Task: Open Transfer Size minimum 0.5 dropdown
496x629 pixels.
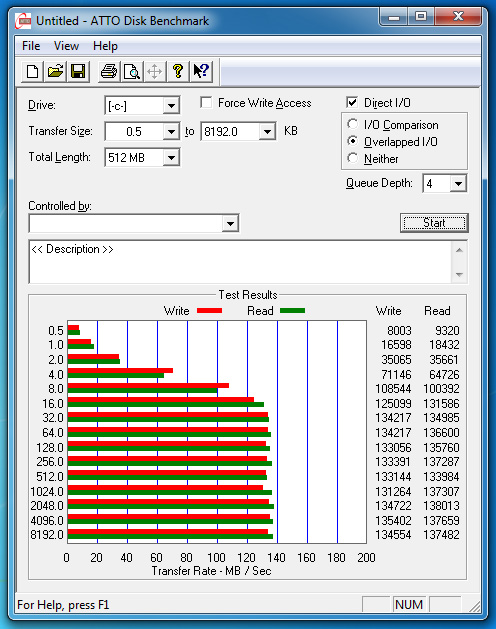Action: 171,132
